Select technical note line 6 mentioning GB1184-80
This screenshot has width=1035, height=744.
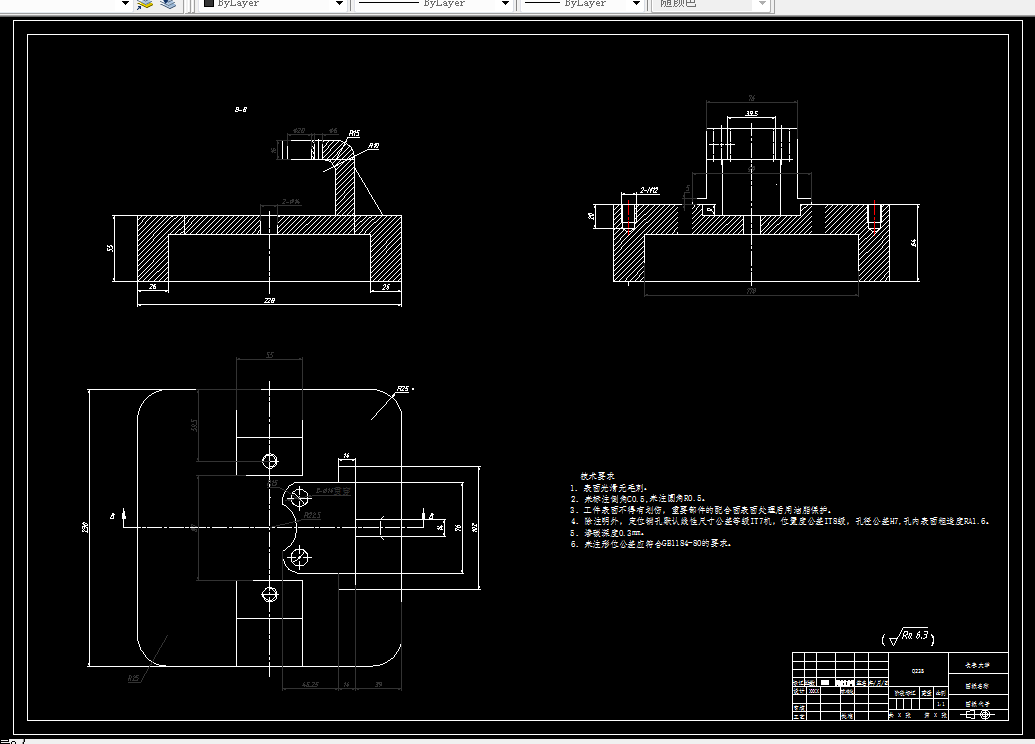tap(651, 544)
